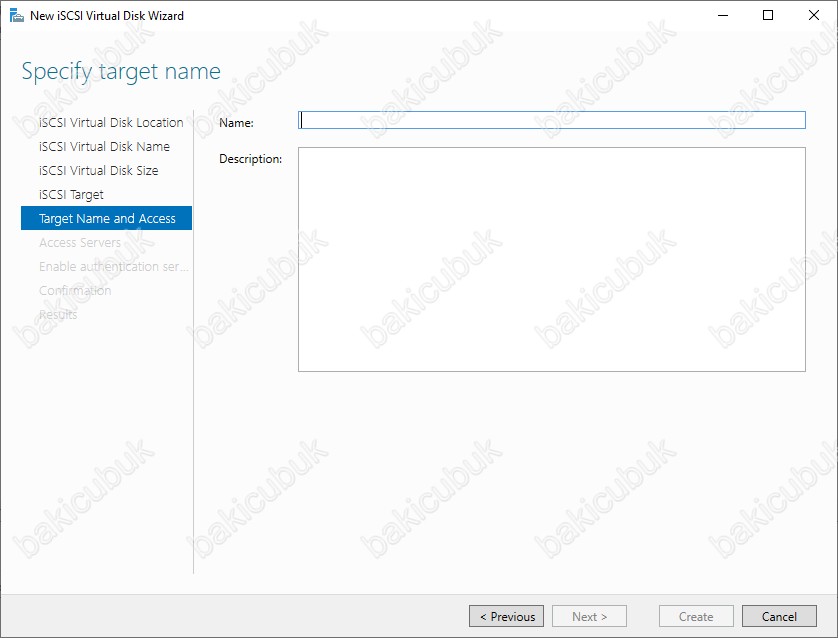Select the iSCSI Virtual Disk Size step

coord(98,170)
